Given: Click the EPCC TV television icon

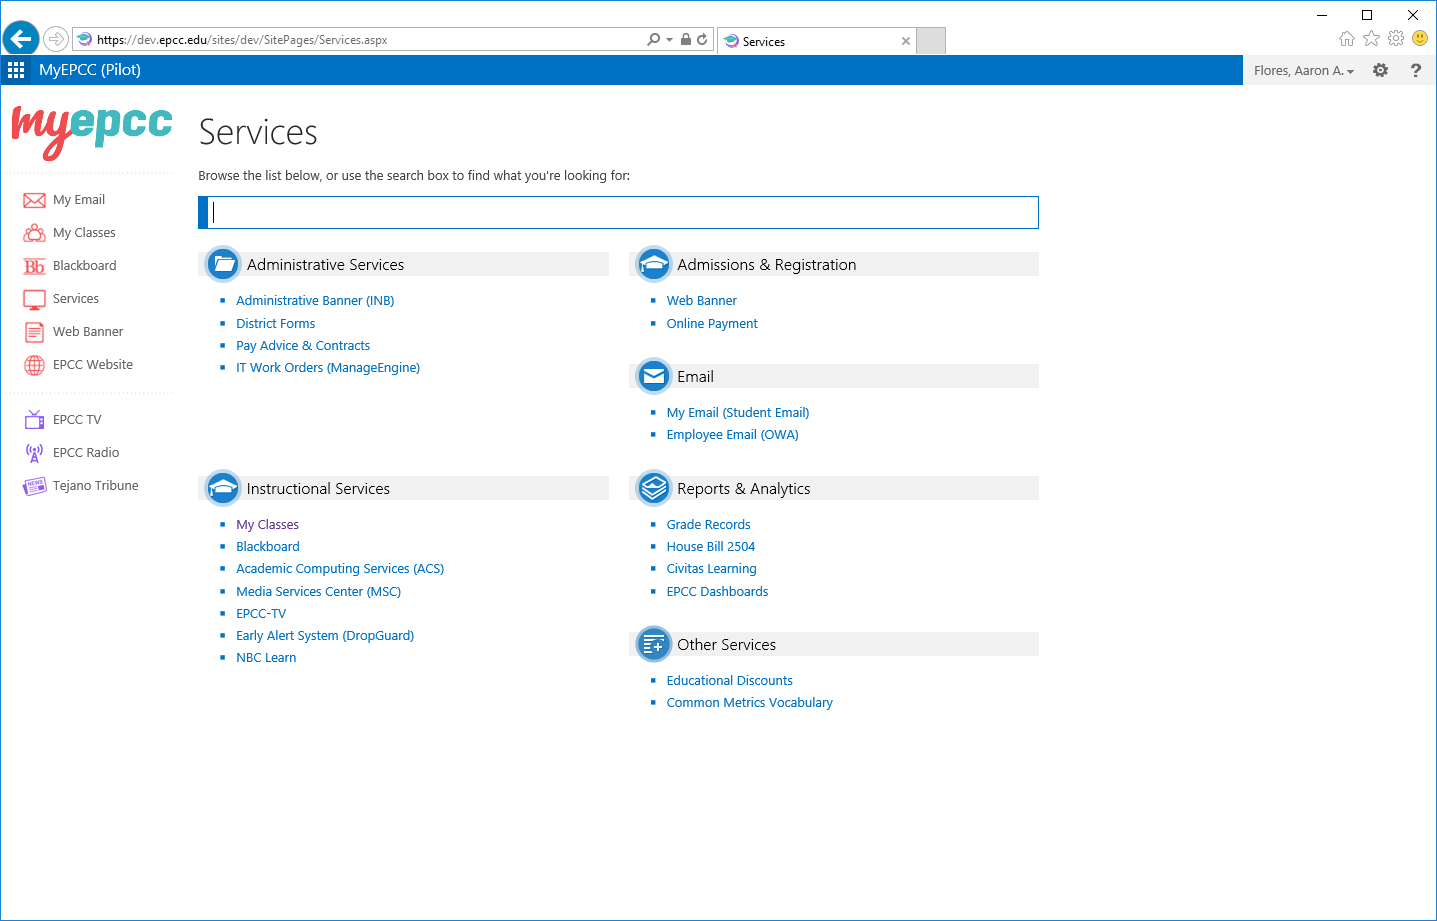Looking at the screenshot, I should pos(34,419).
